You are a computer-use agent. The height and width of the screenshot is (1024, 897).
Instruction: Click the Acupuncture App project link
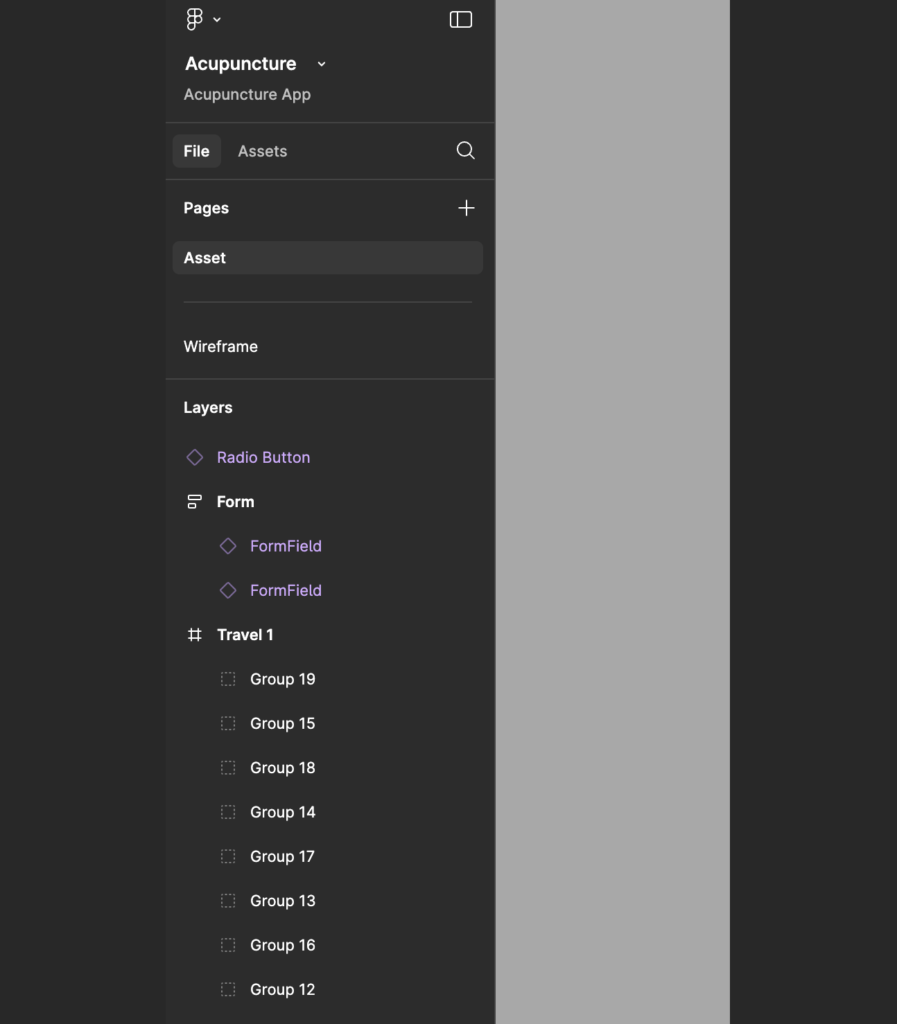(x=247, y=95)
